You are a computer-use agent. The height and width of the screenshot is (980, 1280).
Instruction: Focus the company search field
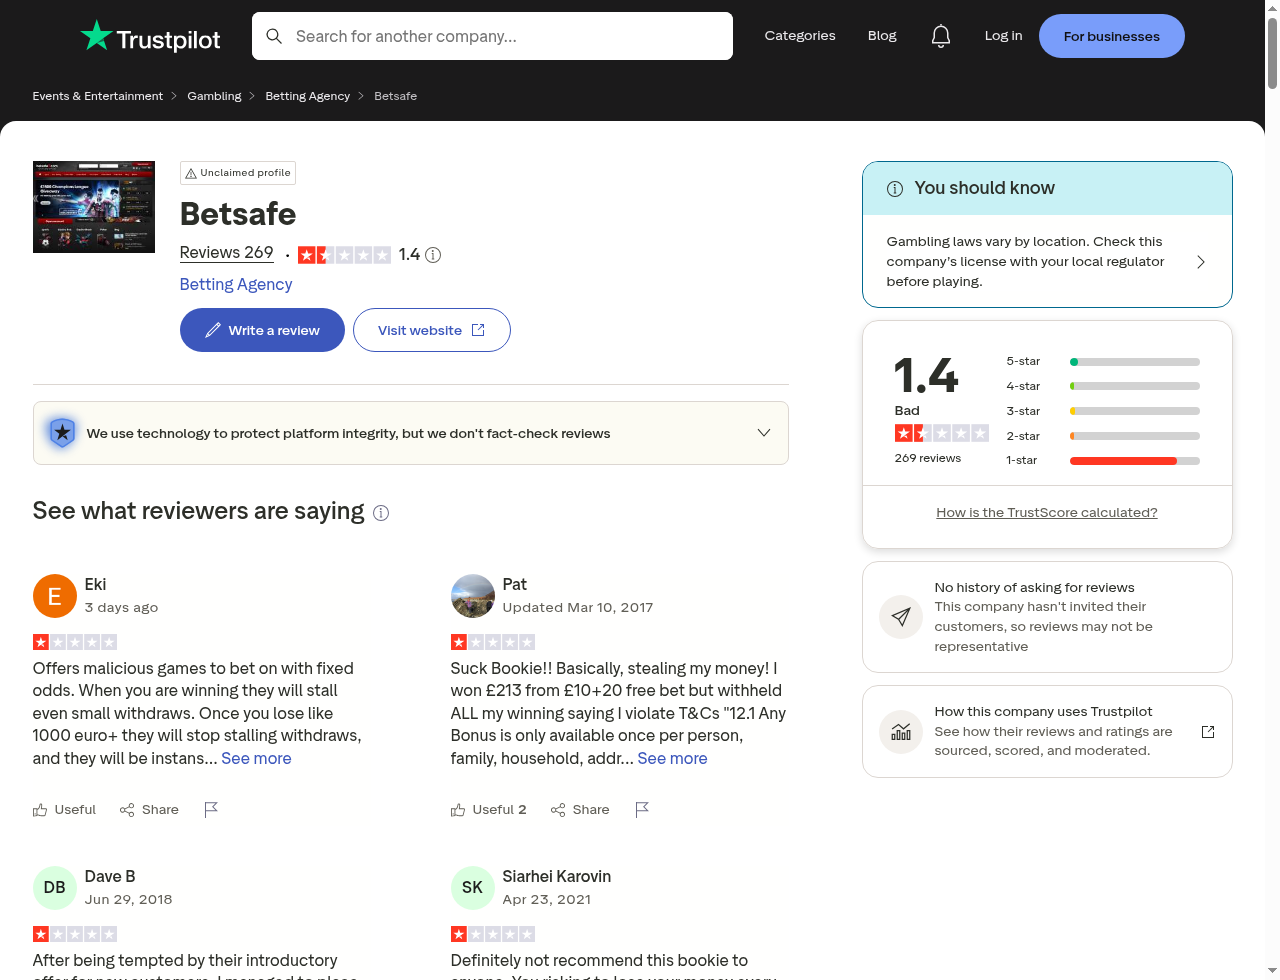click(x=492, y=36)
